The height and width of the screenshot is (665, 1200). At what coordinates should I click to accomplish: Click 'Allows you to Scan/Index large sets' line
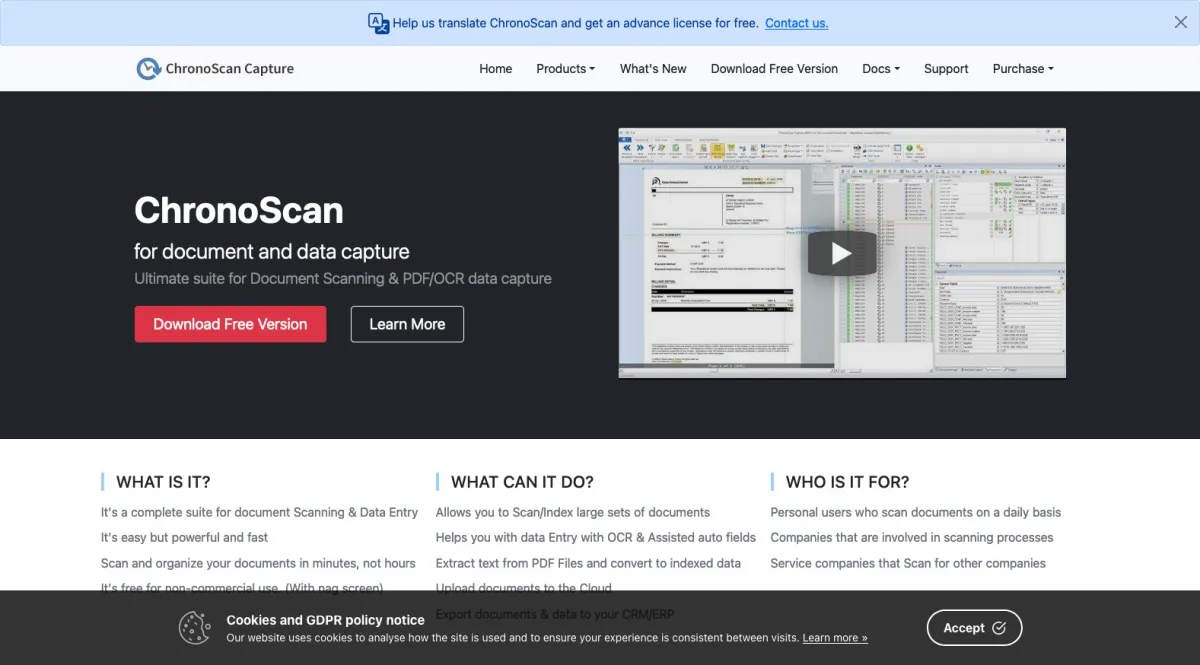573,512
